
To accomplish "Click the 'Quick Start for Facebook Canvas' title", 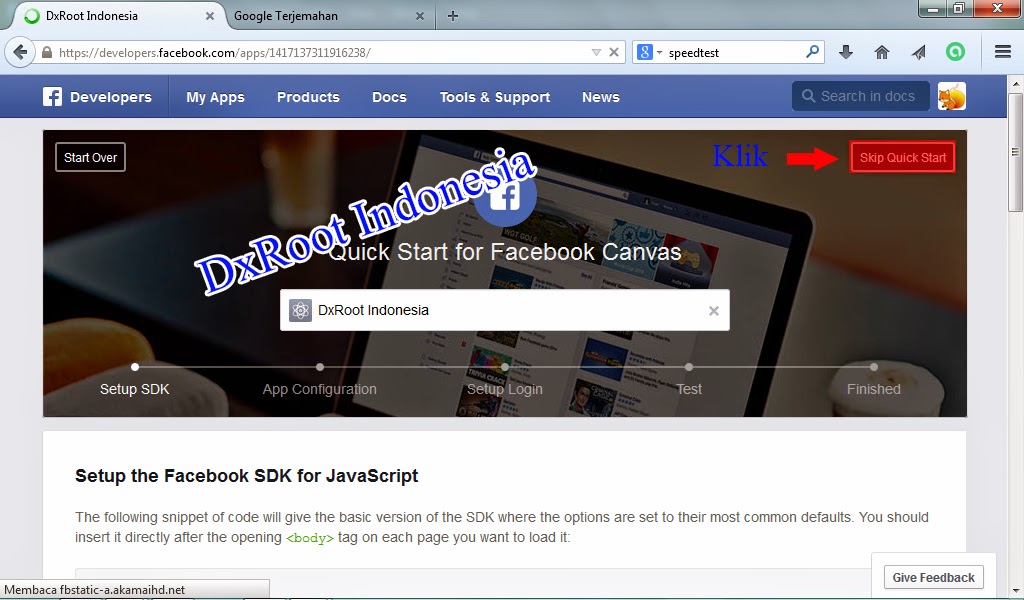I will pyautogui.click(x=504, y=251).
